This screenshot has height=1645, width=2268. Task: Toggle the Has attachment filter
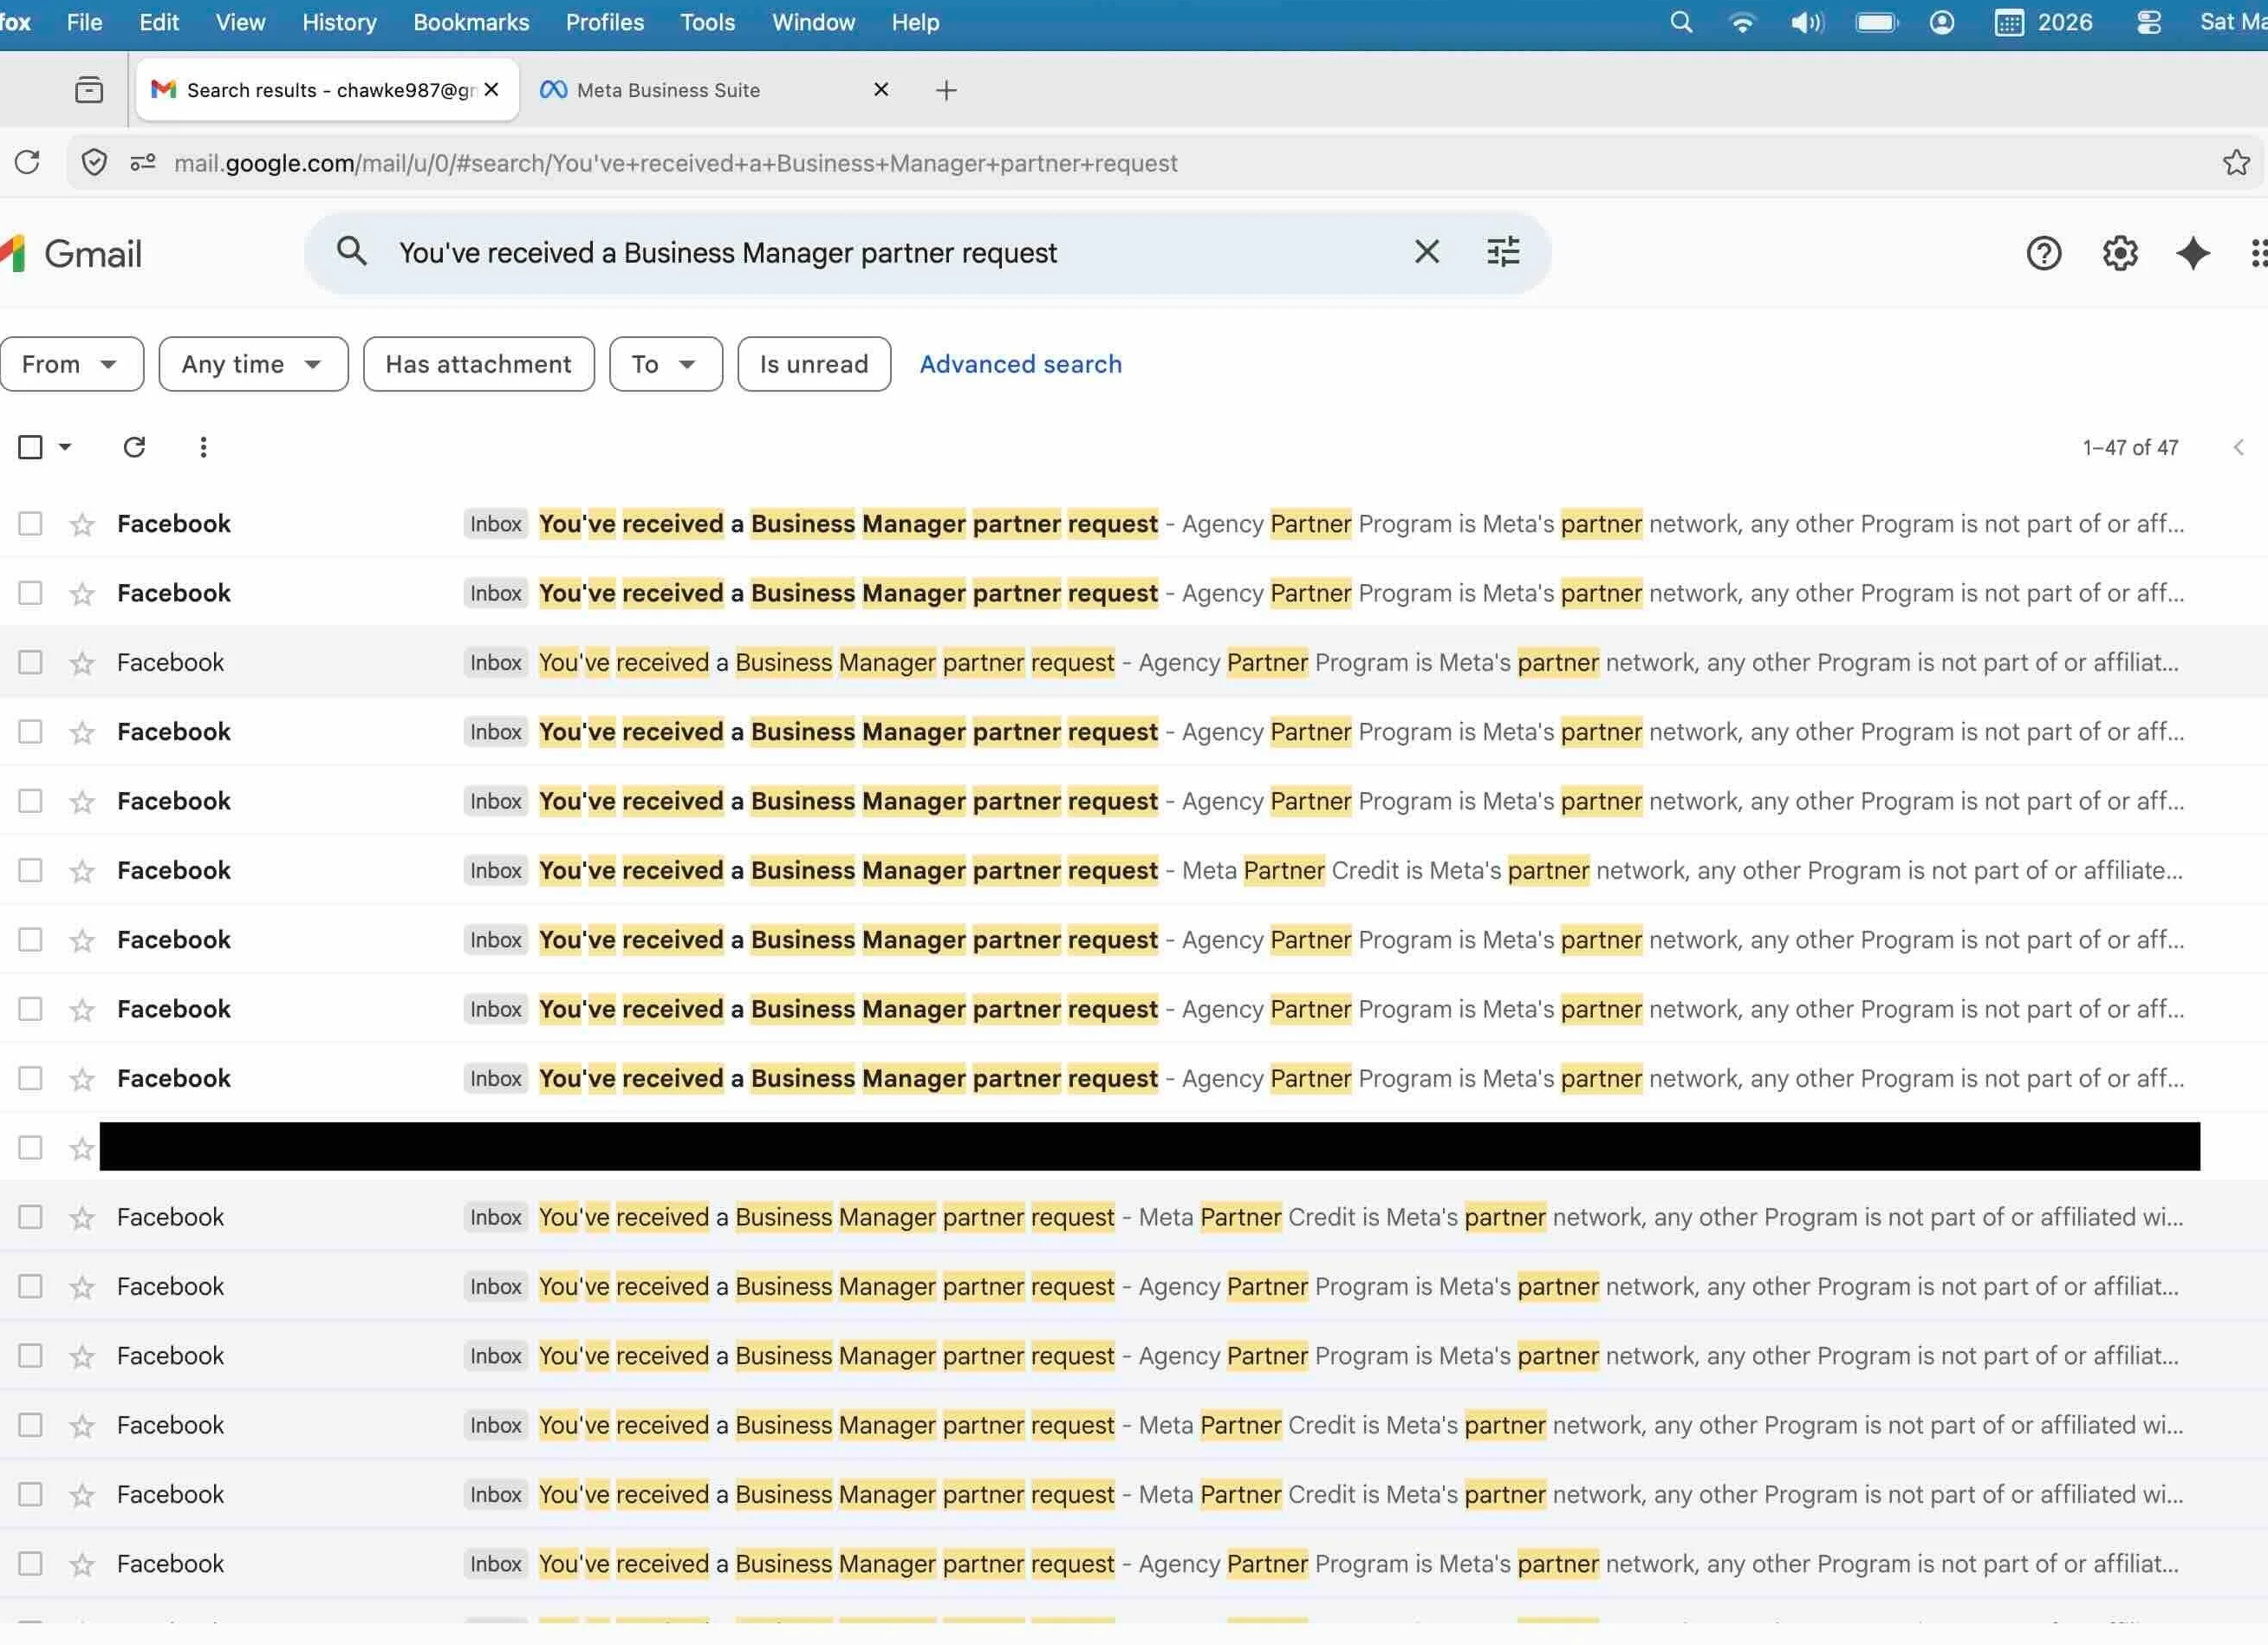click(x=478, y=364)
